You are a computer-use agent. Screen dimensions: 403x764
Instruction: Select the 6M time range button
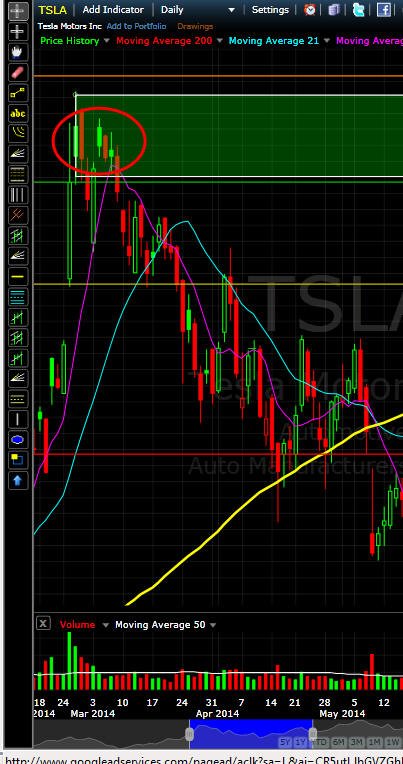coord(339,742)
